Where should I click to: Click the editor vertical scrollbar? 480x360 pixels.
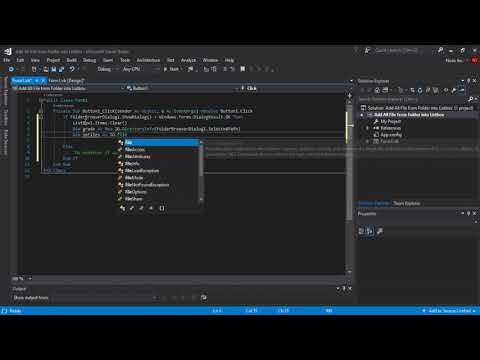pos(349,187)
